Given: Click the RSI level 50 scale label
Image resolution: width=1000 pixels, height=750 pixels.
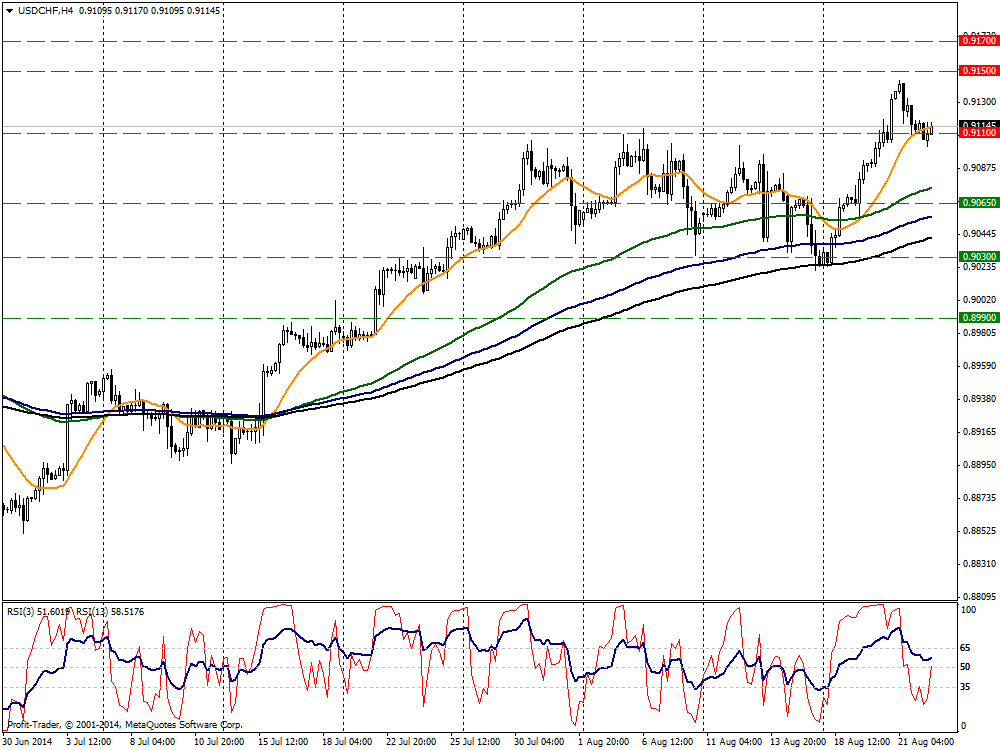Looking at the screenshot, I should pyautogui.click(x=966, y=667).
